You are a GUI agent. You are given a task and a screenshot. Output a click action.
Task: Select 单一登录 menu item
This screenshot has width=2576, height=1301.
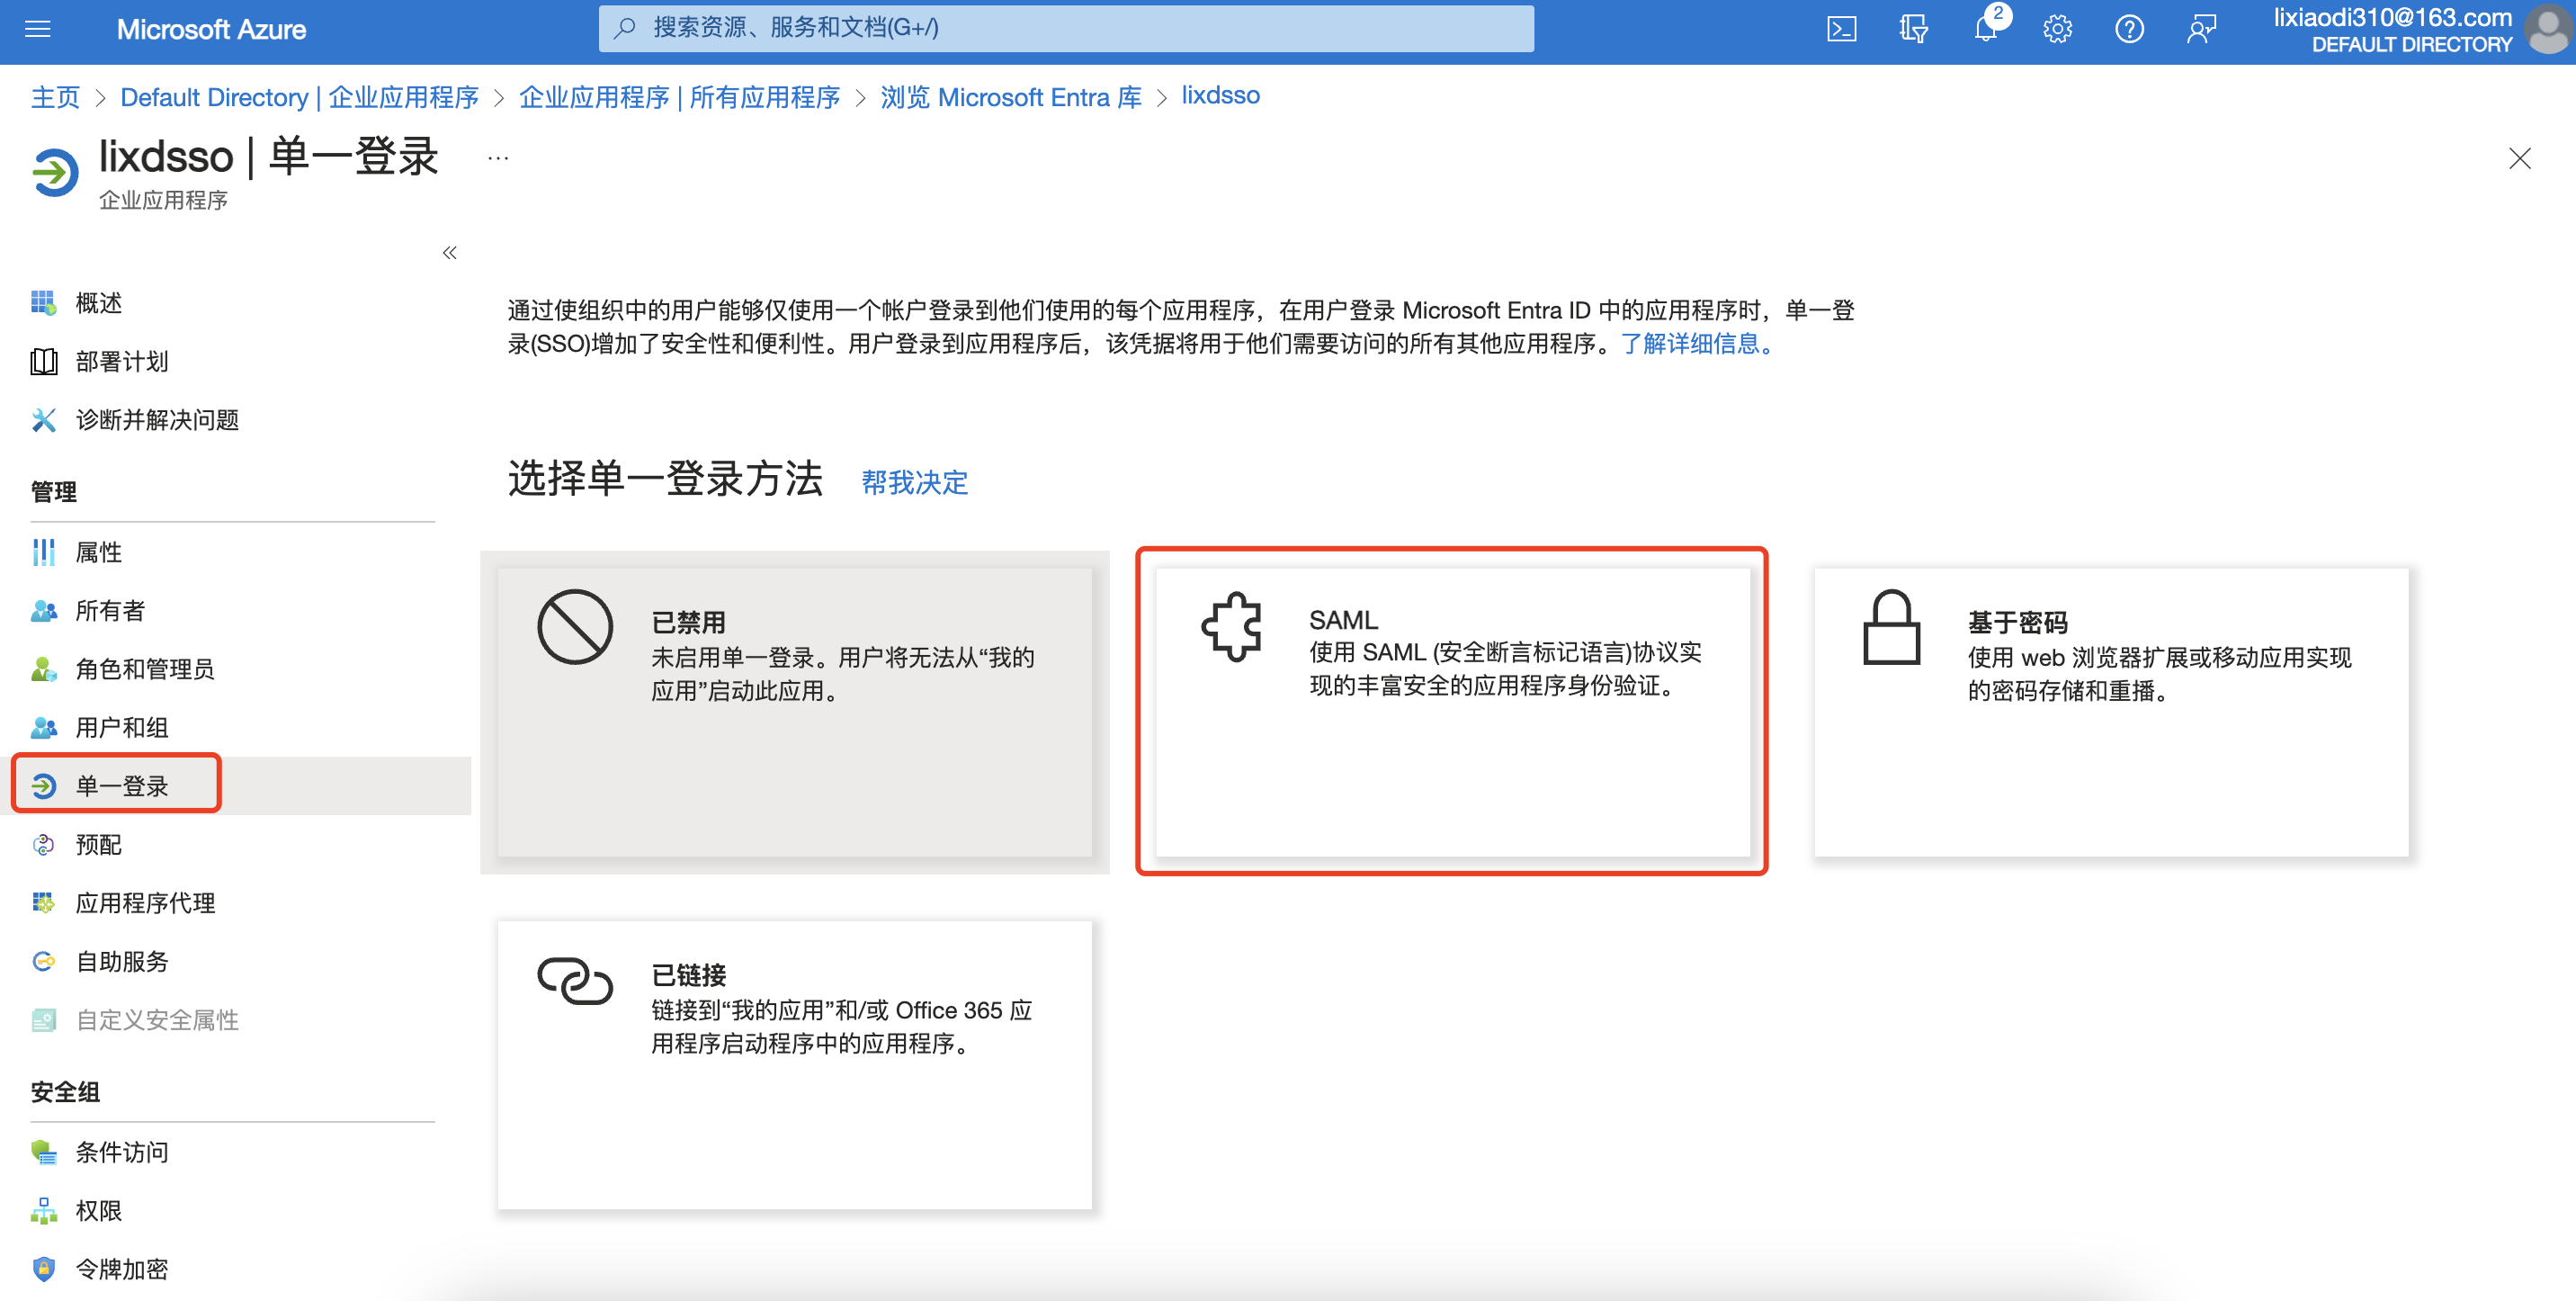pos(236,786)
